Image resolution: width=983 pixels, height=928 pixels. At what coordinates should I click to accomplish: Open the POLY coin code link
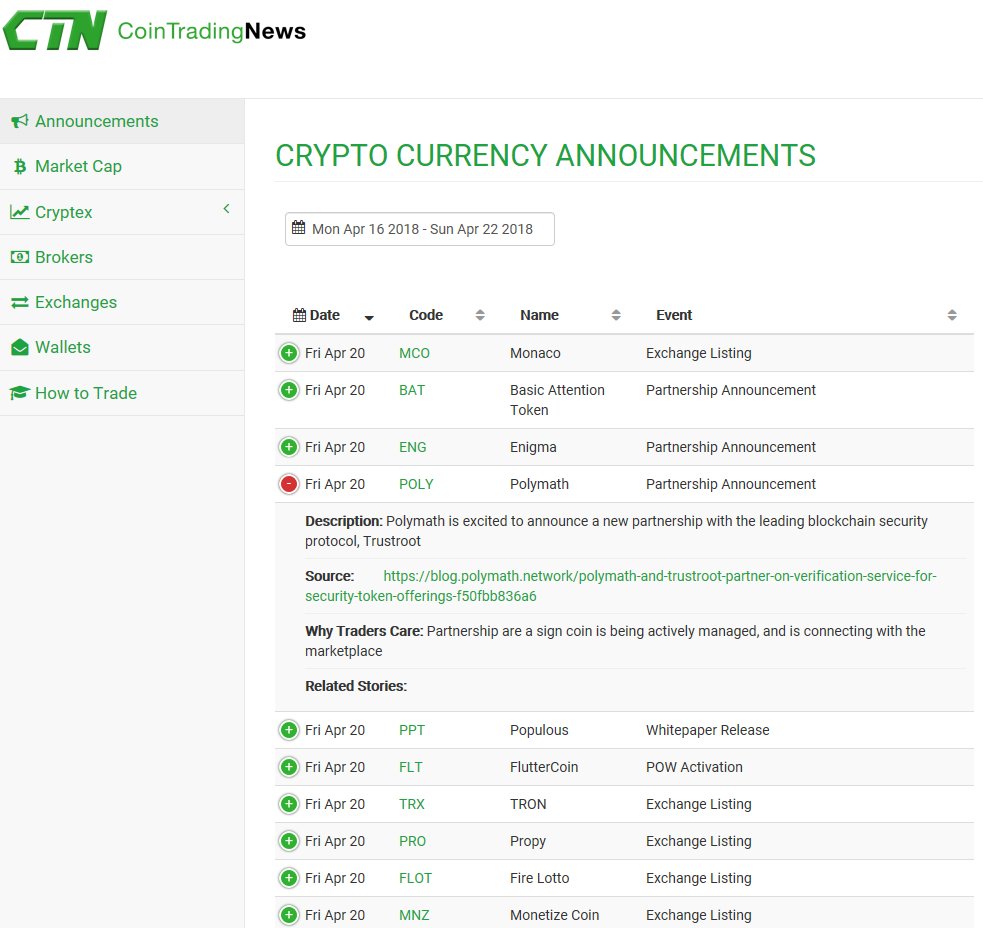pyautogui.click(x=416, y=484)
